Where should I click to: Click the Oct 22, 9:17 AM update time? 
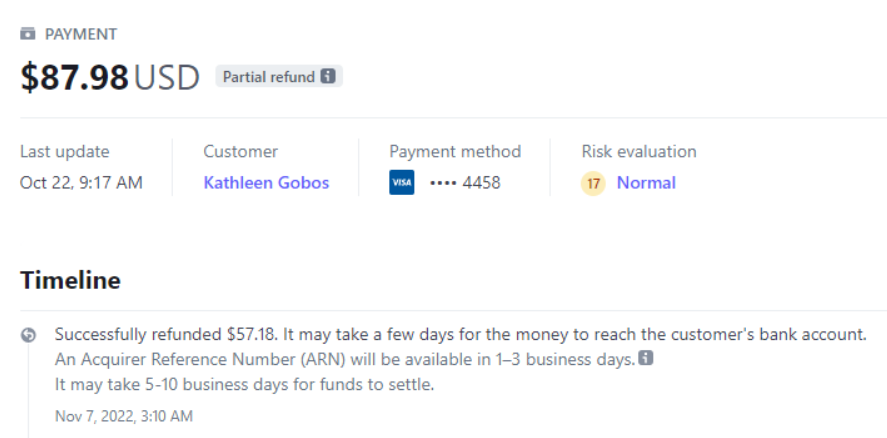(81, 183)
